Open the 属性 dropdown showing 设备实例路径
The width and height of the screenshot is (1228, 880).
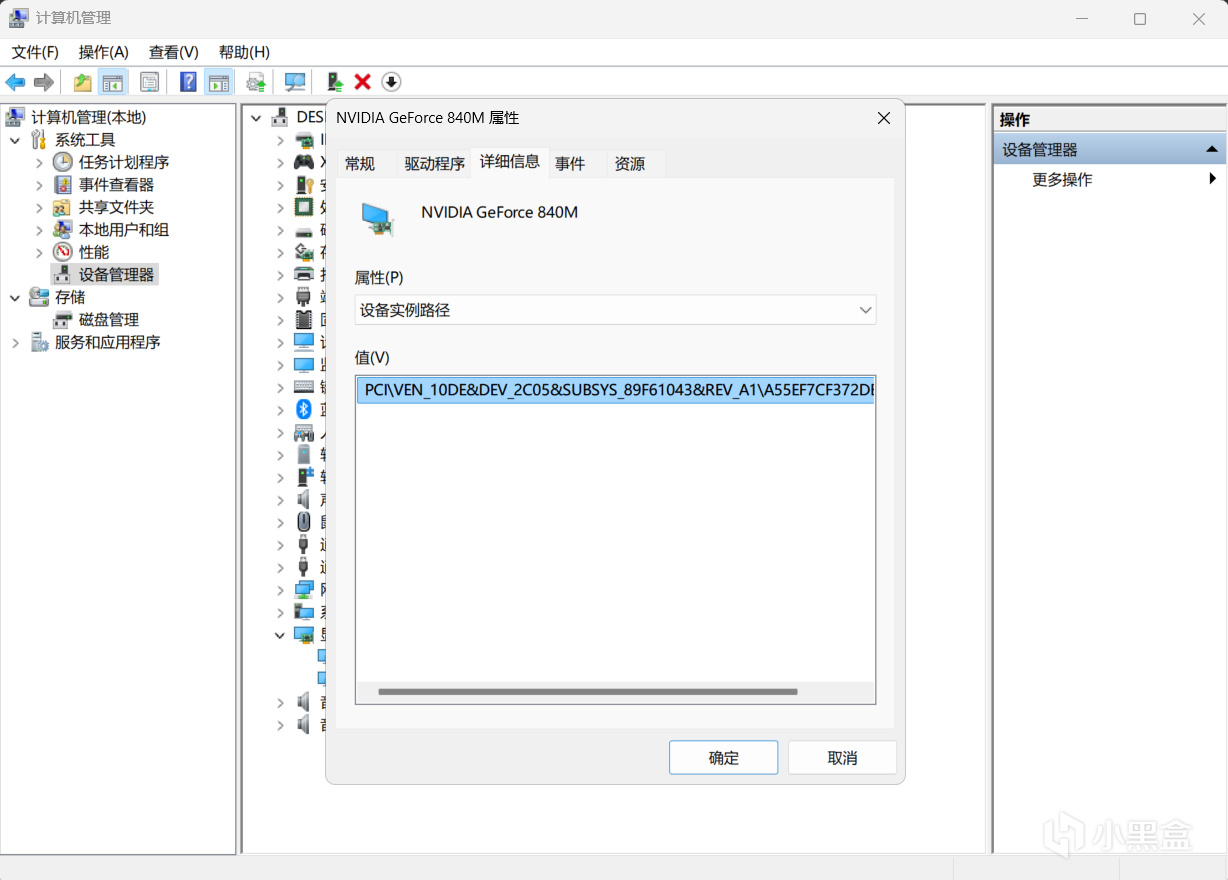[x=615, y=310]
